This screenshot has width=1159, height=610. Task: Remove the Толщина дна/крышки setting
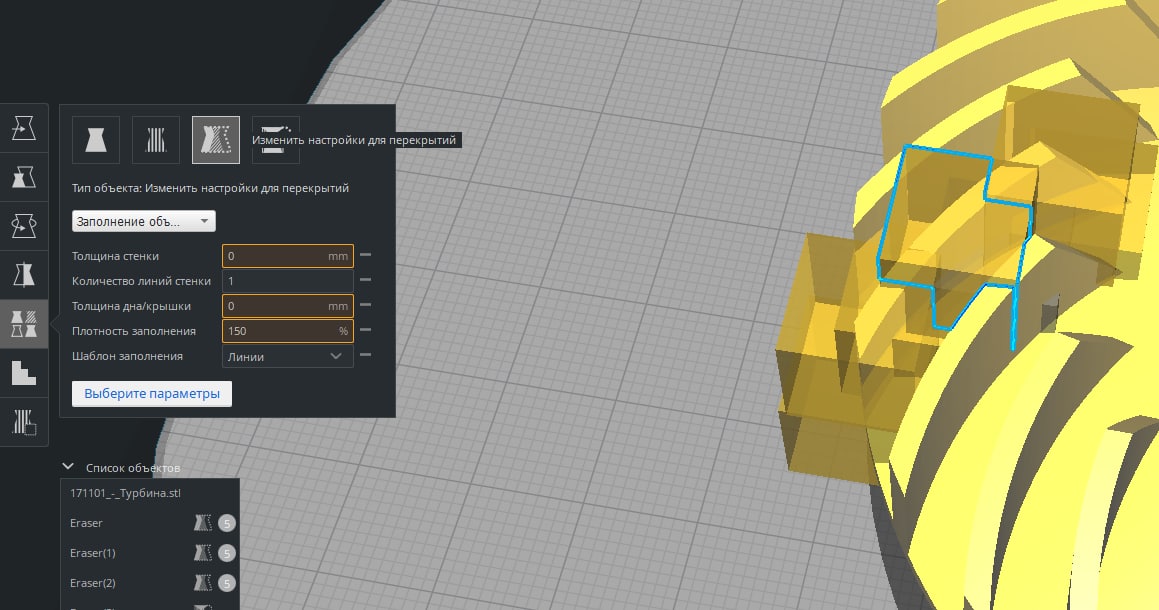pyautogui.click(x=365, y=305)
